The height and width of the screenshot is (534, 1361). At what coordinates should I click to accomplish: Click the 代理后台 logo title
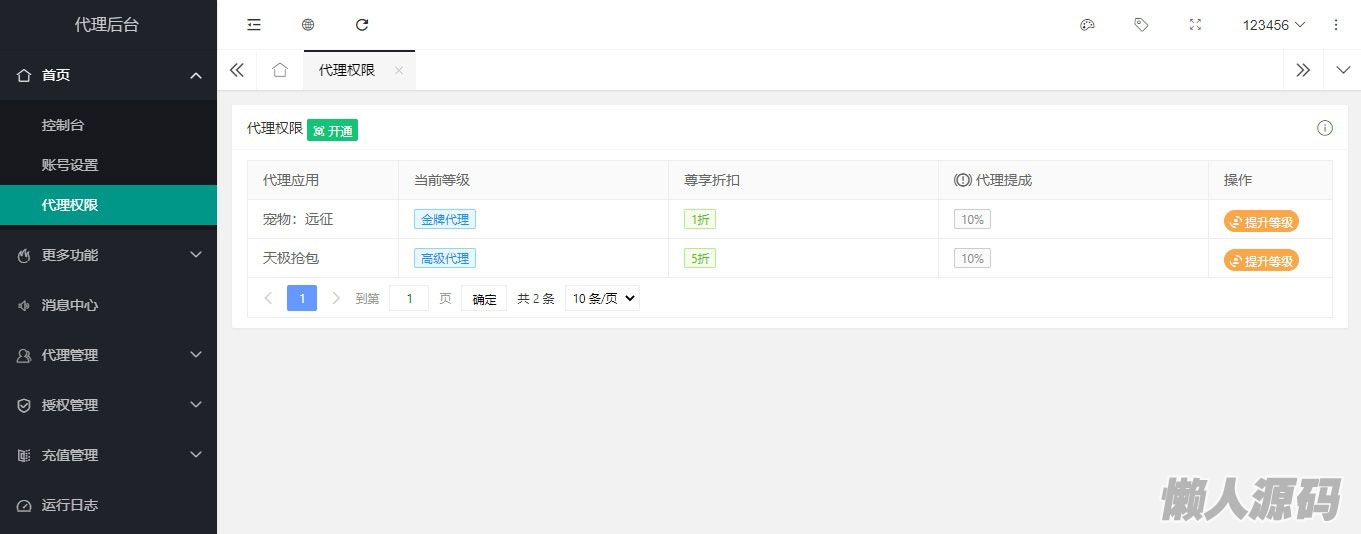pos(107,25)
